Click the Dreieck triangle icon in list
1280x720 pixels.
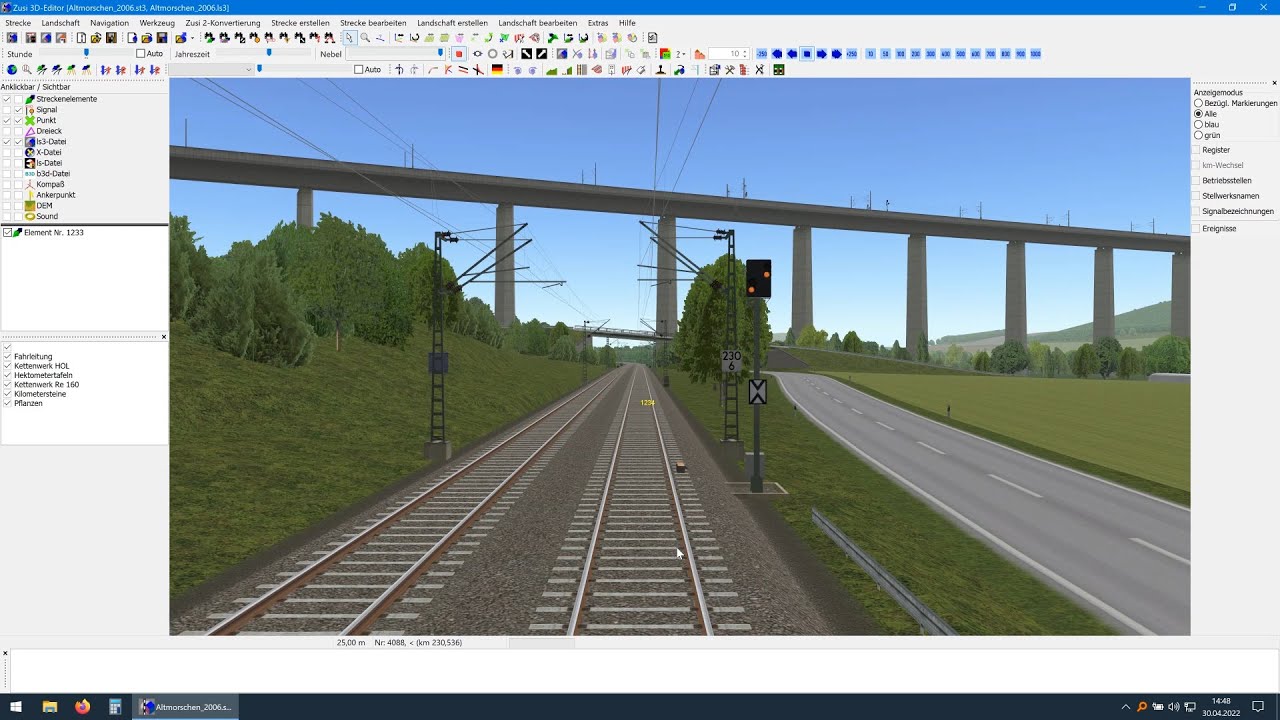[x=30, y=131]
